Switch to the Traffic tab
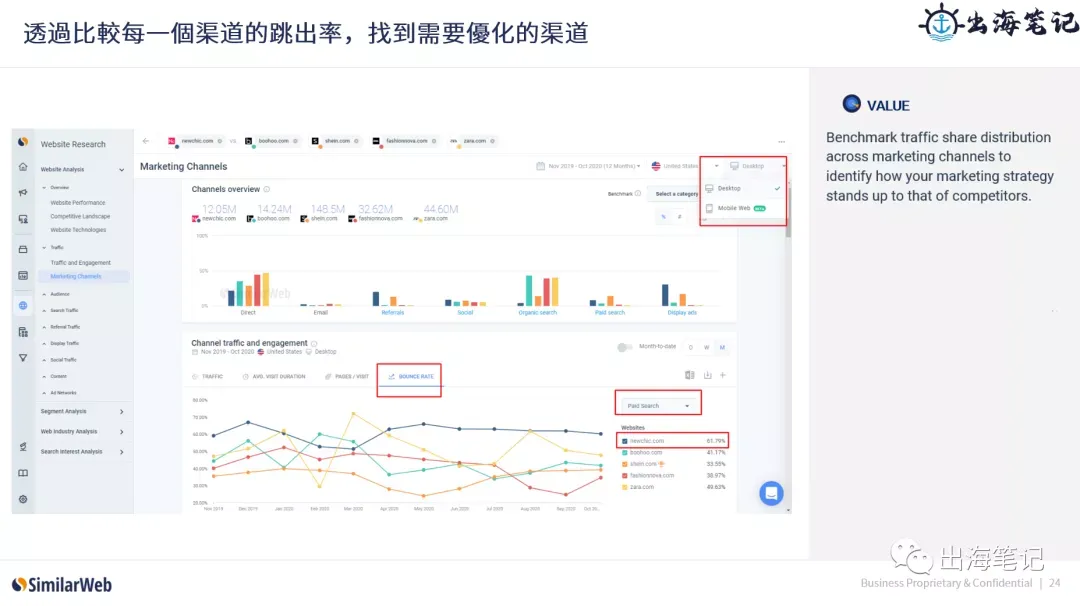 pos(207,377)
